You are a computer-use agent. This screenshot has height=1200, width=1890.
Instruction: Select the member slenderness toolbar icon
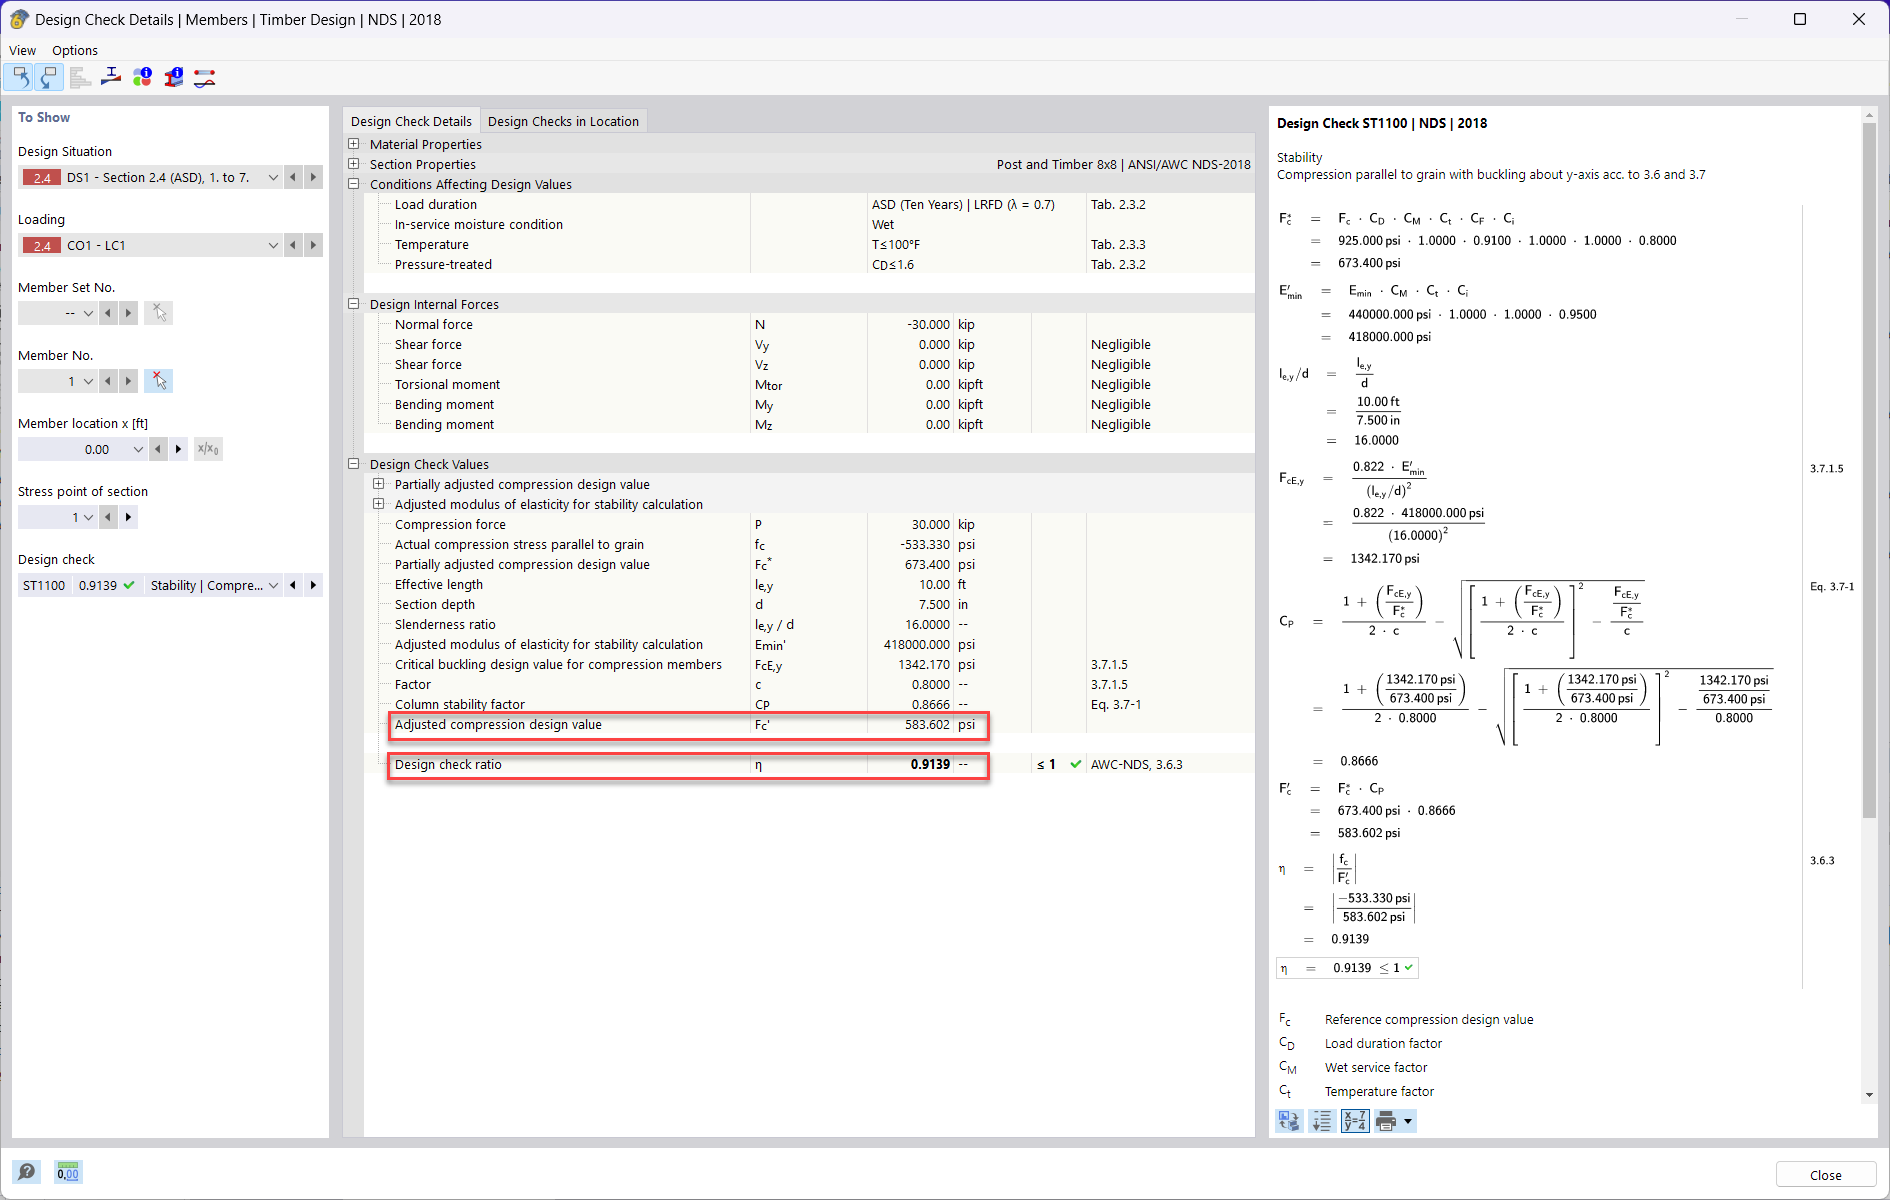click(x=110, y=77)
